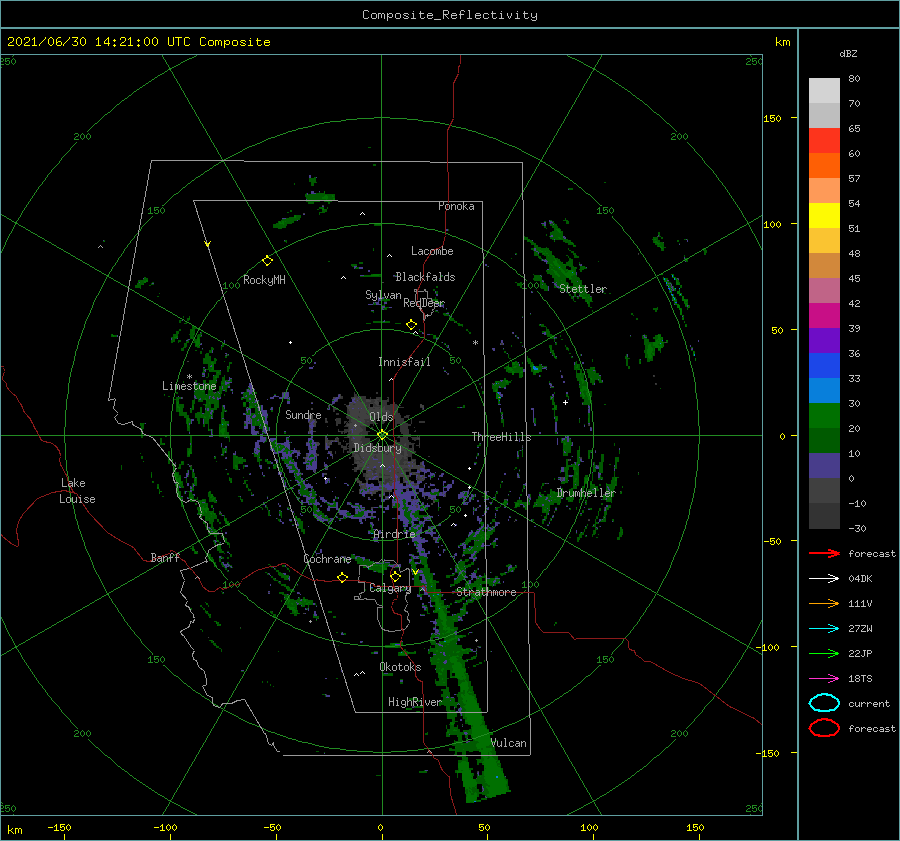This screenshot has height=841, width=900.
Task: Click the white 04DK arrow legend icon
Action: pos(824,579)
